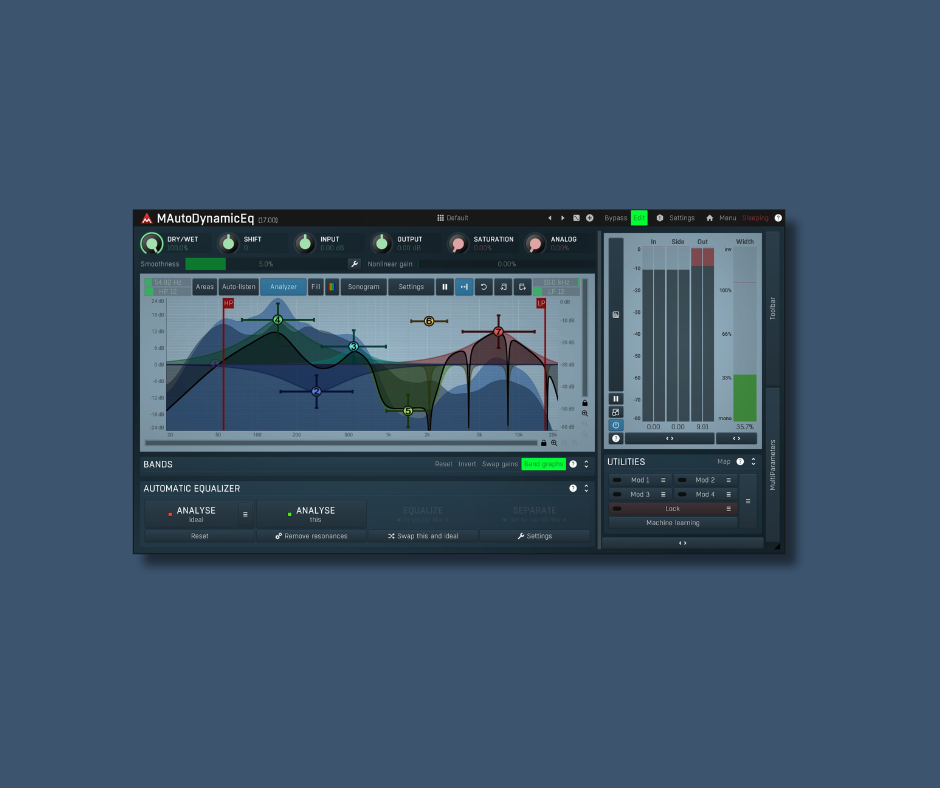Toggle analyzer Fill option

pyautogui.click(x=315, y=287)
